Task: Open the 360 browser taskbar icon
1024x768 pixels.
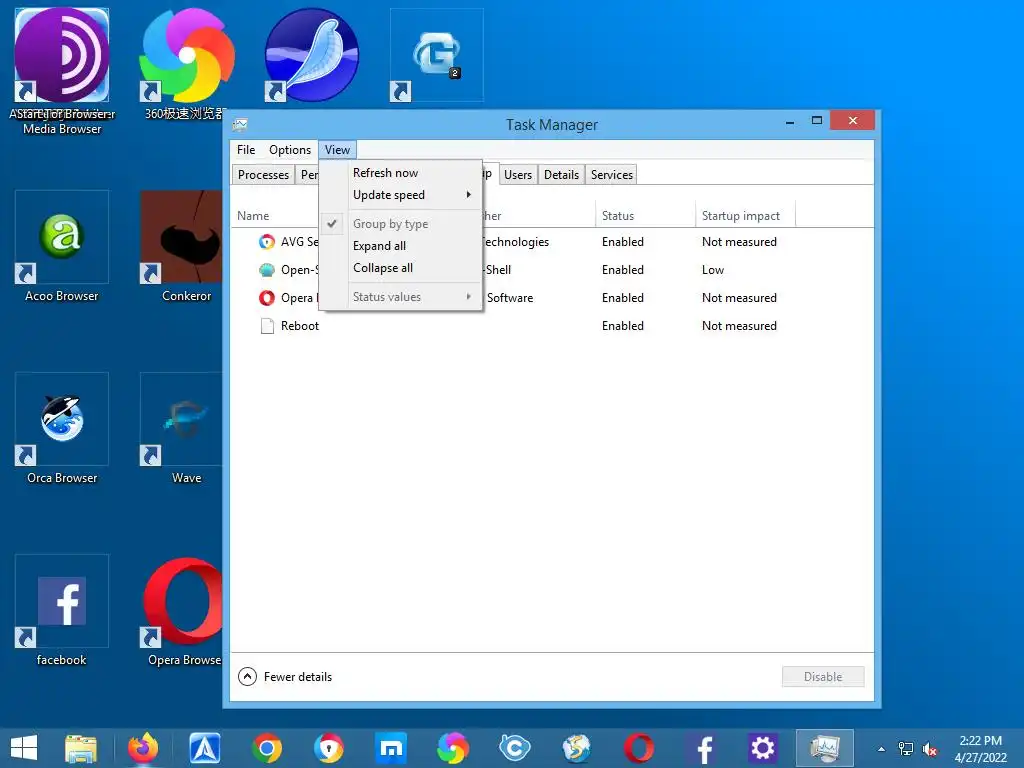Action: pyautogui.click(x=453, y=748)
